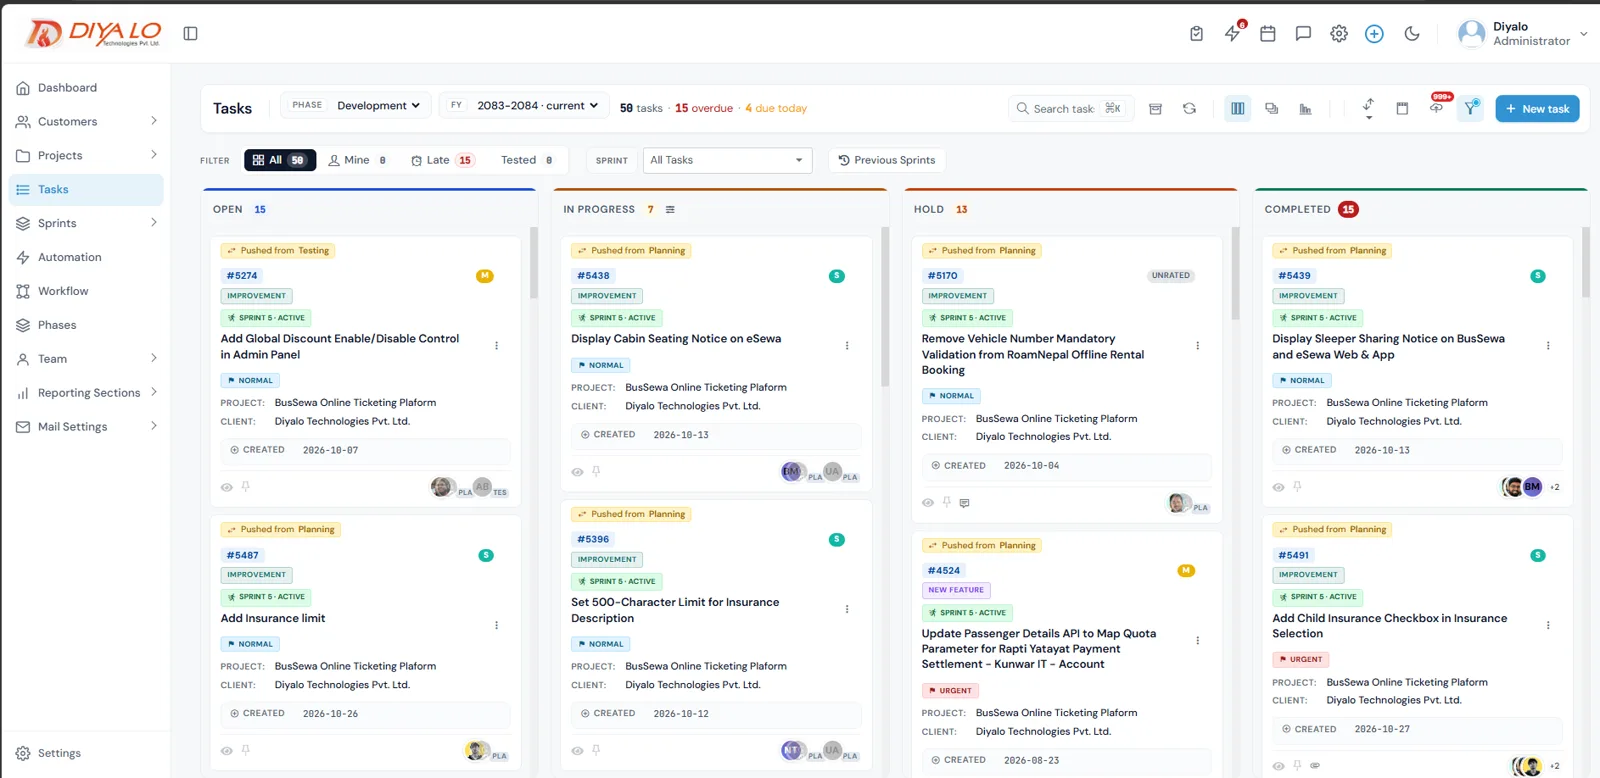Toggle eye watch icon on task #5274
Image resolution: width=1600 pixels, height=778 pixels.
click(x=227, y=487)
